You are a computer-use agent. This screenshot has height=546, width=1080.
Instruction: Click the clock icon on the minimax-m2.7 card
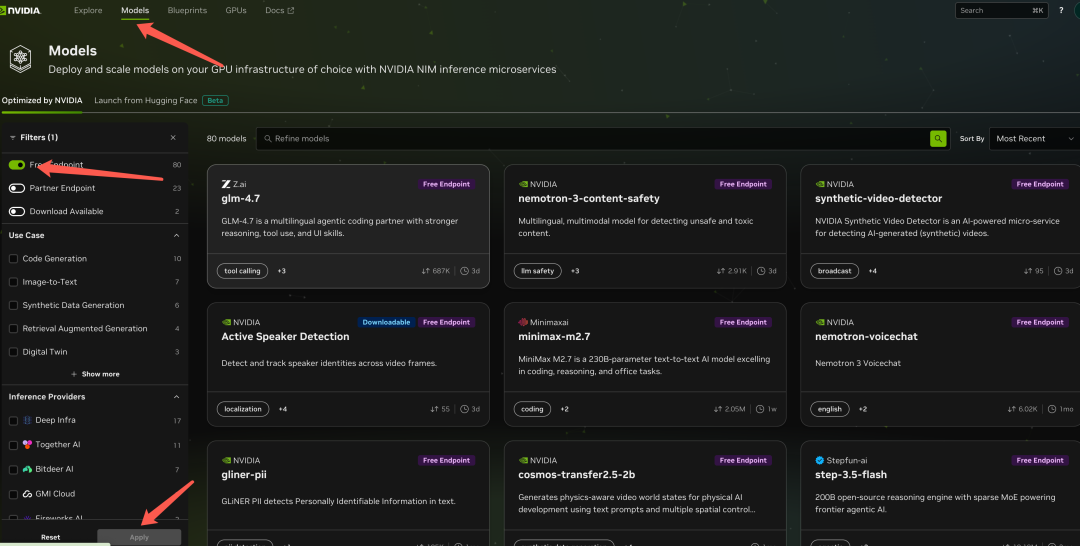[x=760, y=409]
